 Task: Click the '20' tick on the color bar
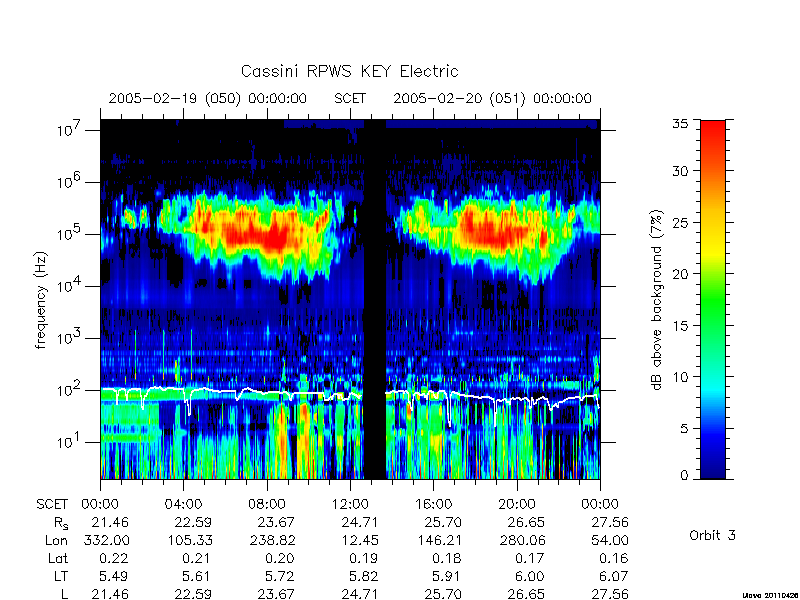pyautogui.click(x=680, y=273)
